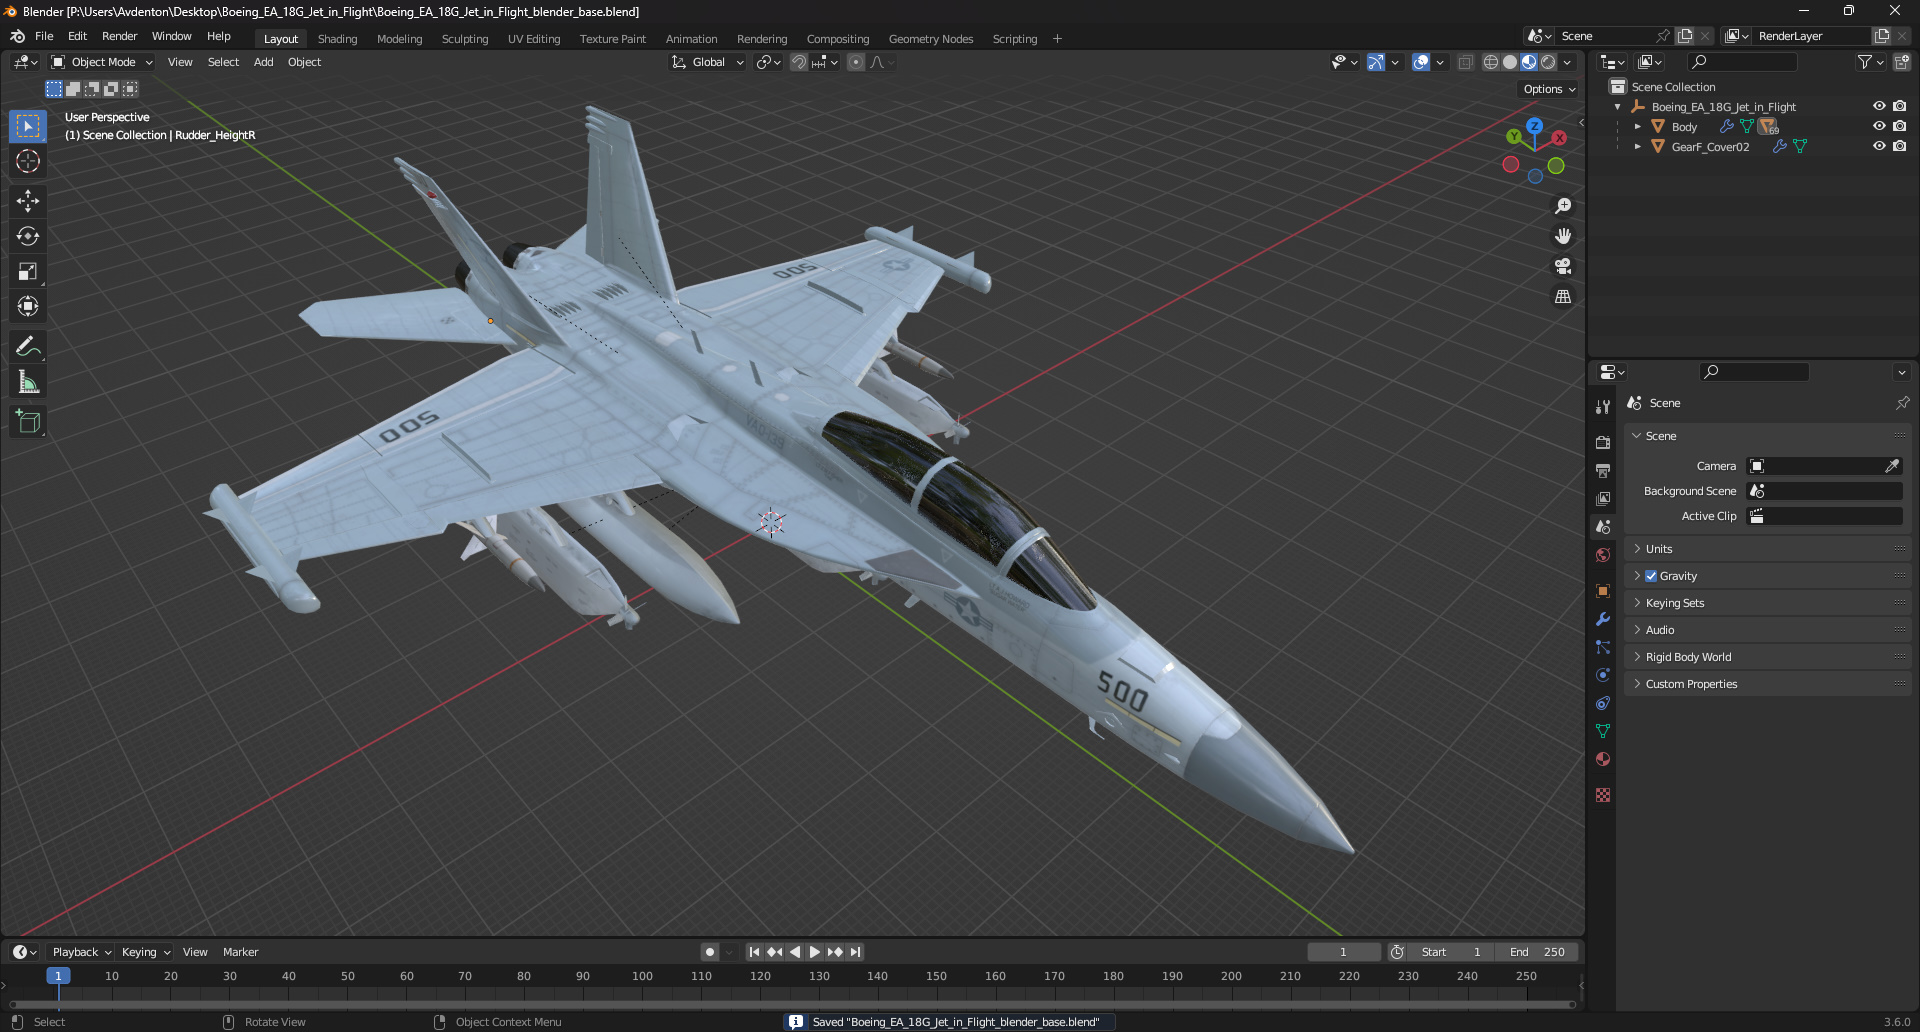Open the Object Mode dropdown
1920x1032 pixels.
click(x=102, y=62)
